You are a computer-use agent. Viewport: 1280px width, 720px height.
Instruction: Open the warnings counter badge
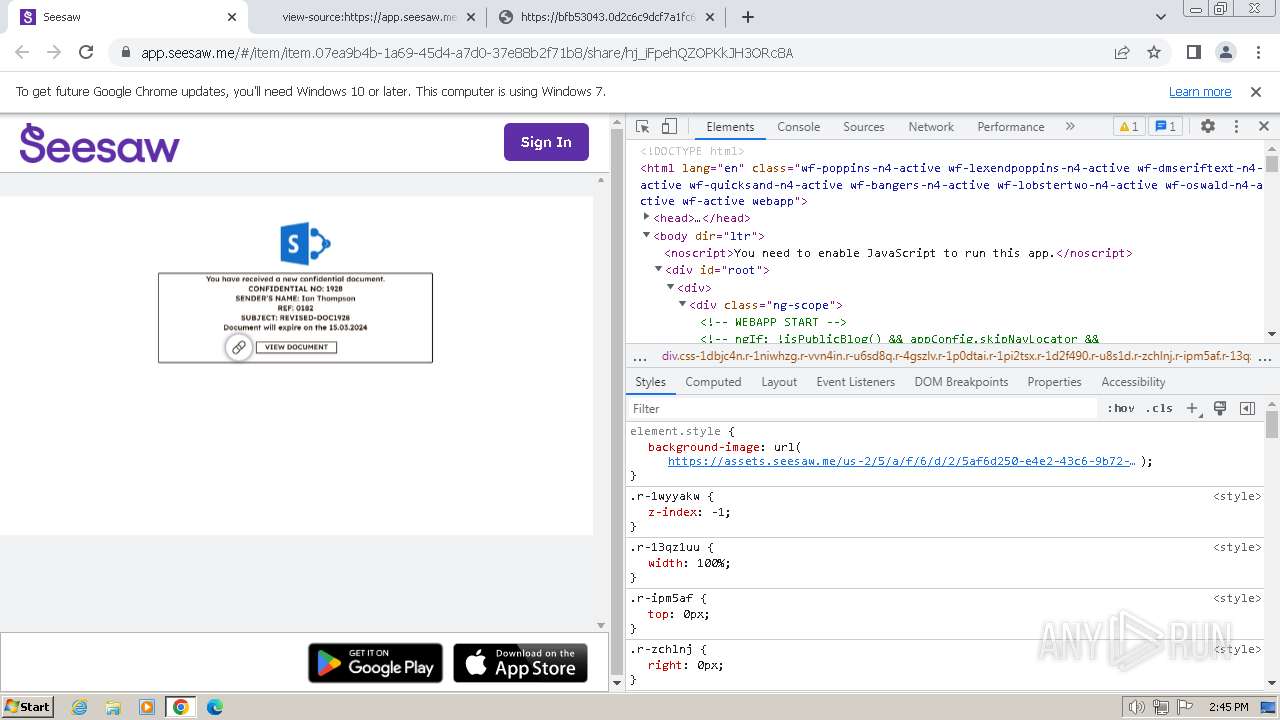[x=1129, y=127]
